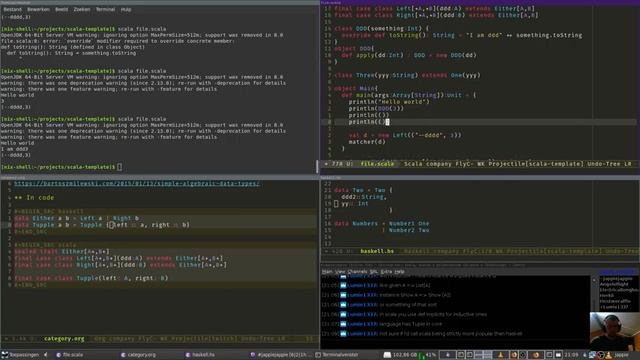Click the 'data Either a b' Haskell line
Image resolution: width=640 pixels, height=360 pixels.
[77, 218]
